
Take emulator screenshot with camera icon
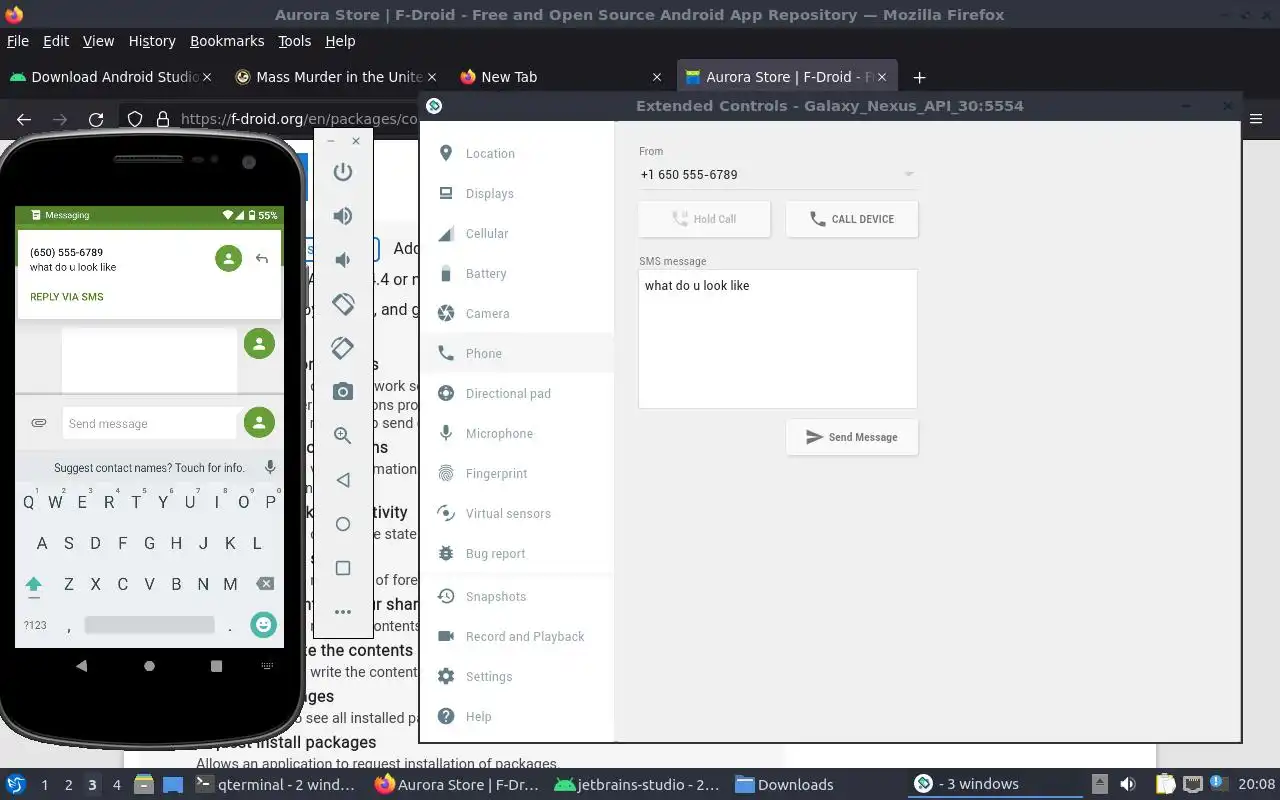point(343,391)
